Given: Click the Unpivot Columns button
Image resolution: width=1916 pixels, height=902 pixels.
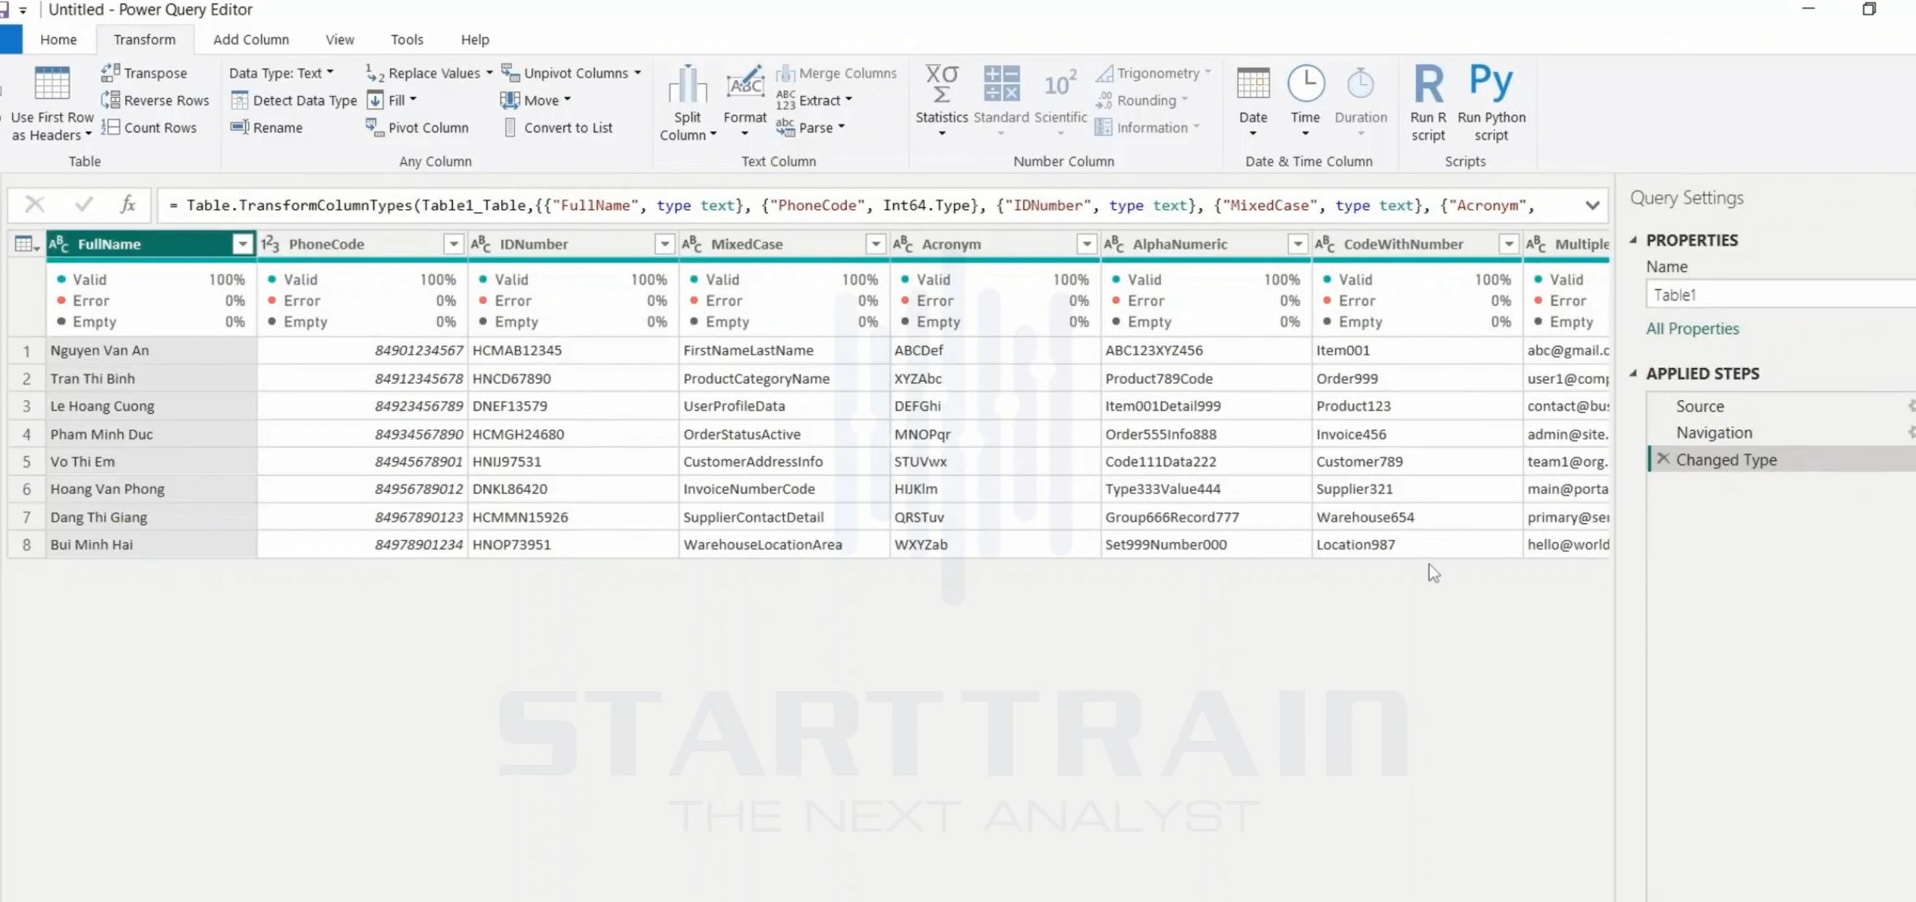Looking at the screenshot, I should point(571,73).
